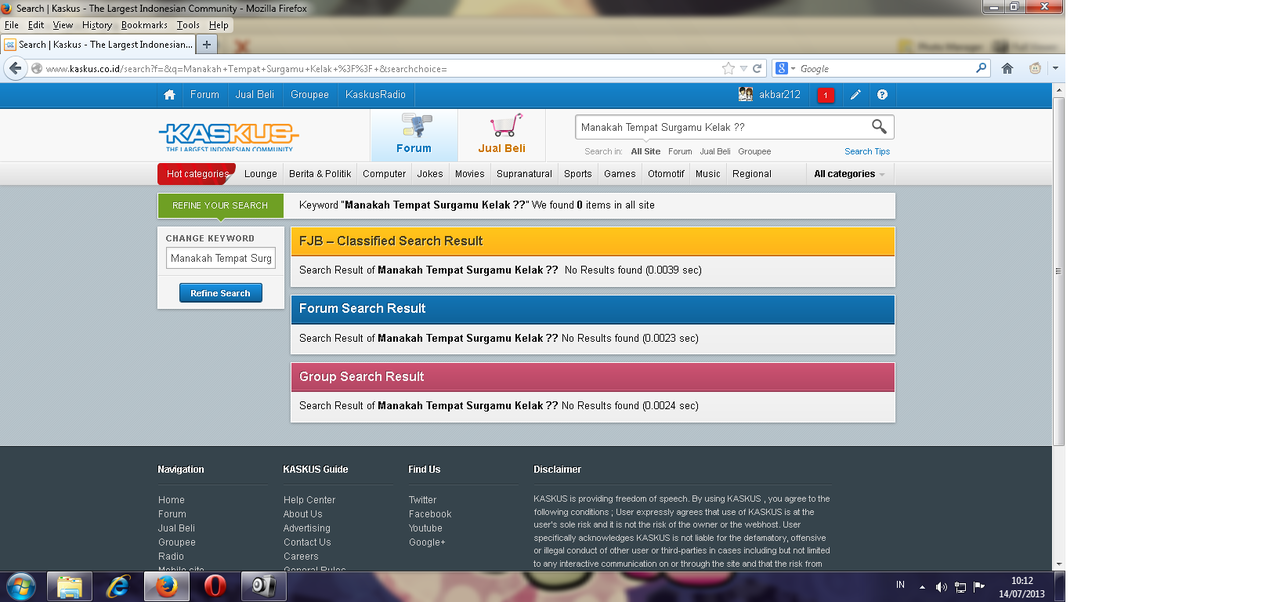Go back with Firefox back arrow

[x=15, y=68]
